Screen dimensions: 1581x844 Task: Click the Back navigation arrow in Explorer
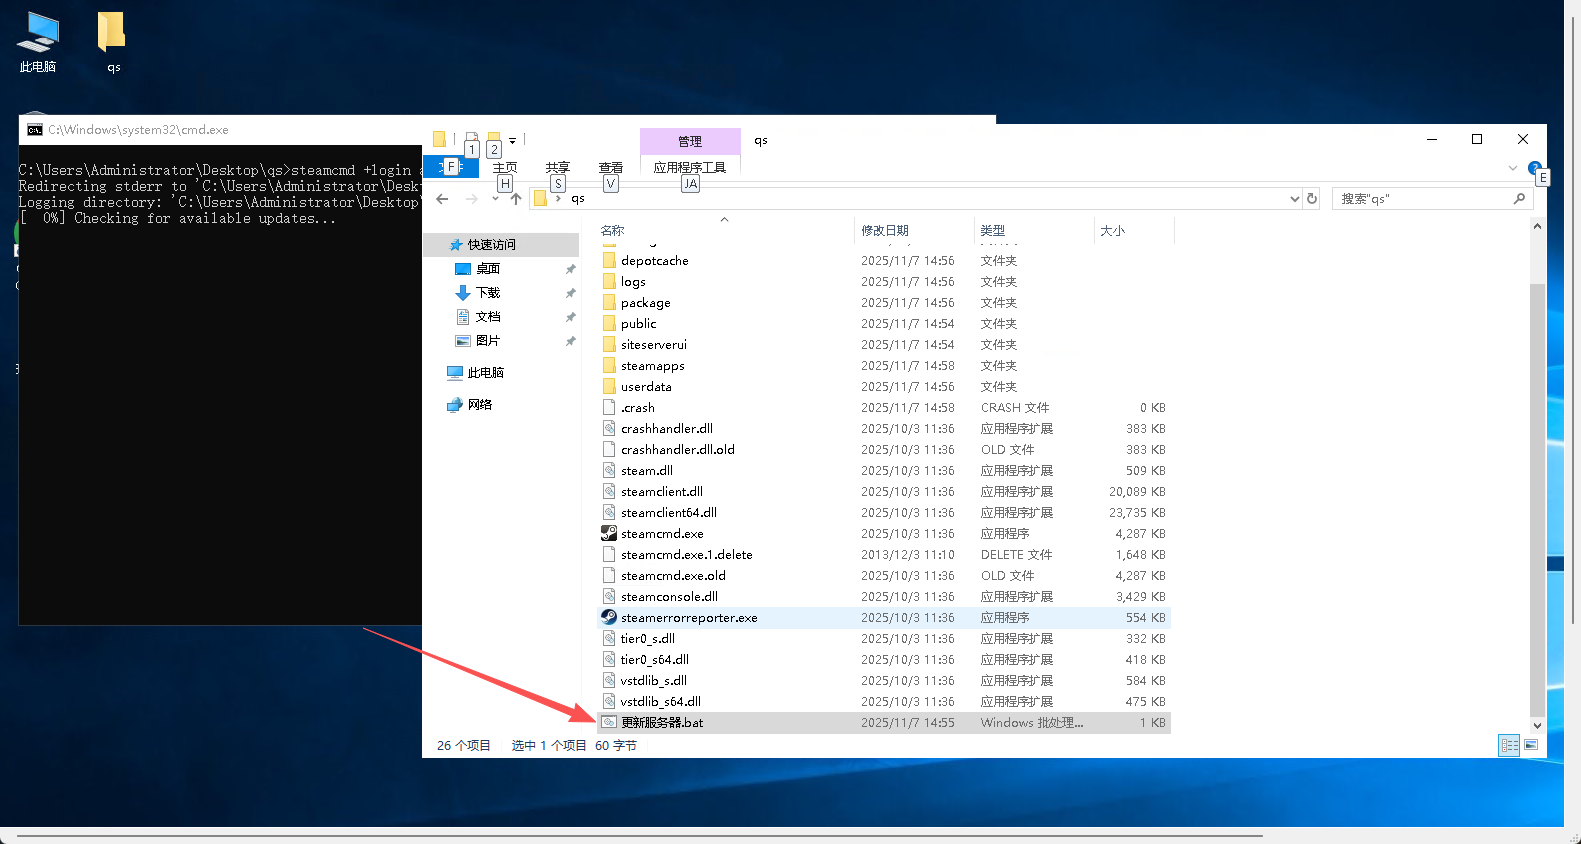pyautogui.click(x=442, y=199)
